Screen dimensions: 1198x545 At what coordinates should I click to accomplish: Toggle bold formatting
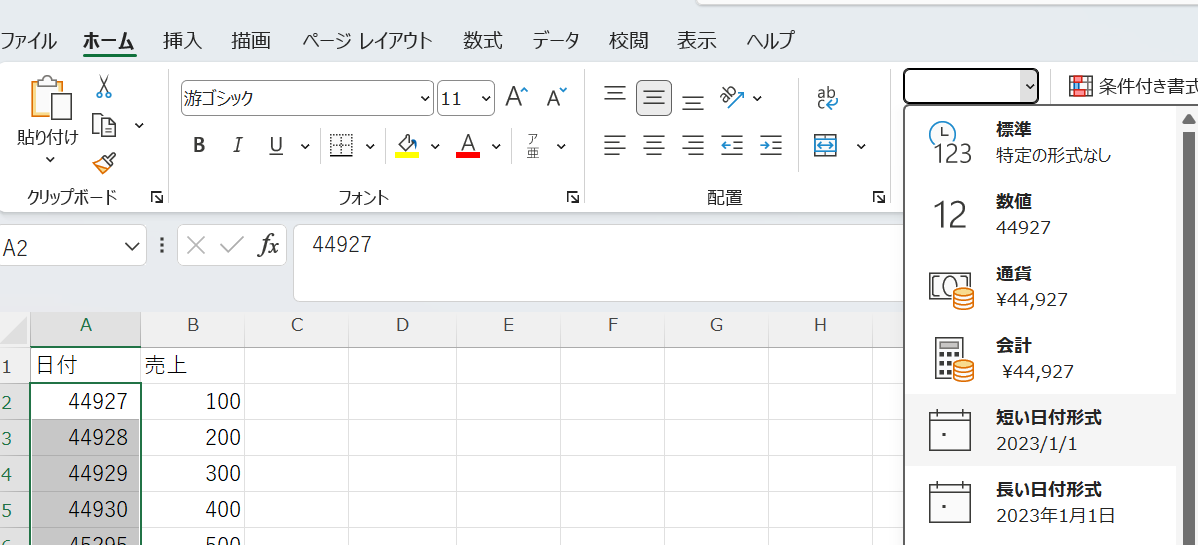coord(199,146)
